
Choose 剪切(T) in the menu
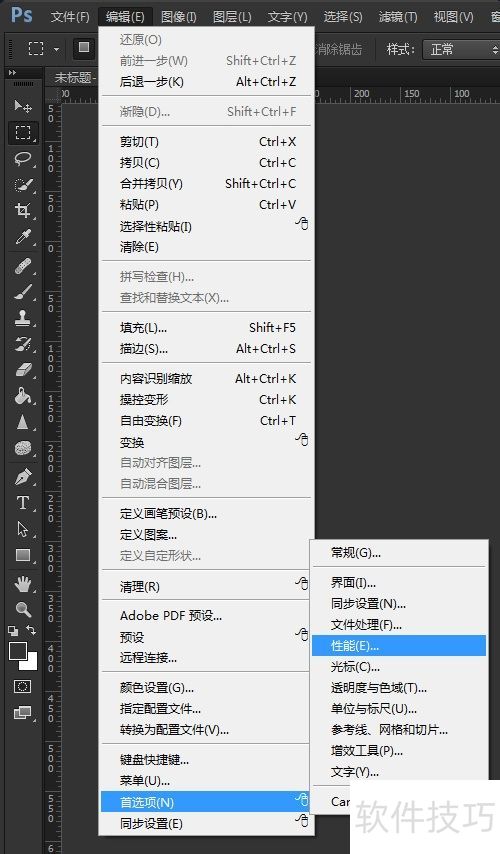(x=207, y=142)
